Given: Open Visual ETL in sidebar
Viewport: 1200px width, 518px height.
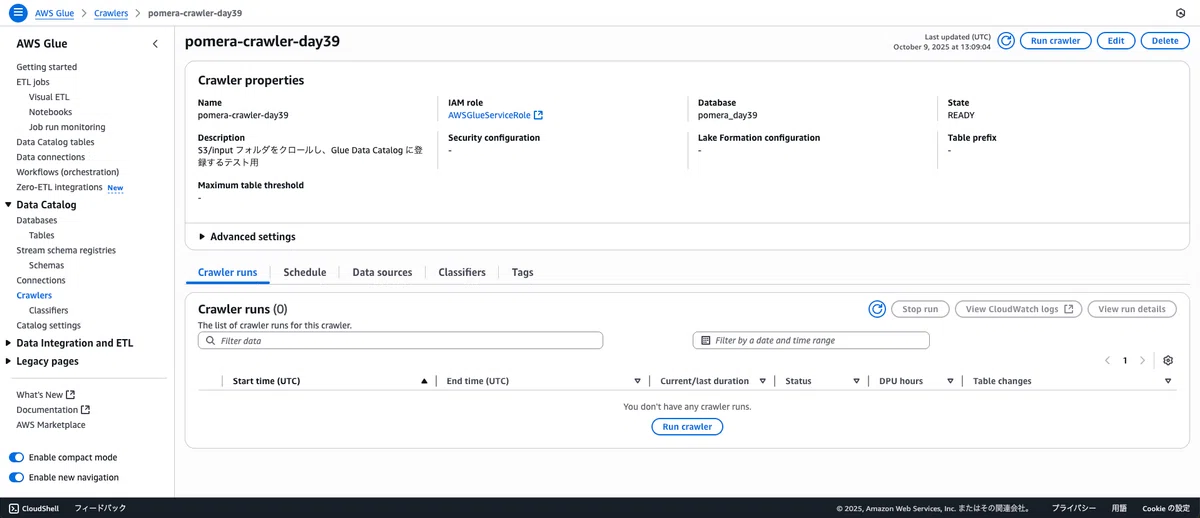Looking at the screenshot, I should coord(49,97).
